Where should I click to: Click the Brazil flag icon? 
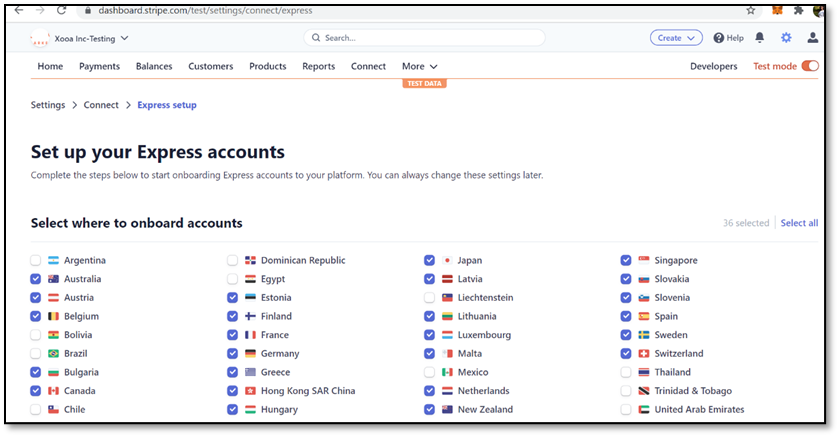click(x=54, y=354)
